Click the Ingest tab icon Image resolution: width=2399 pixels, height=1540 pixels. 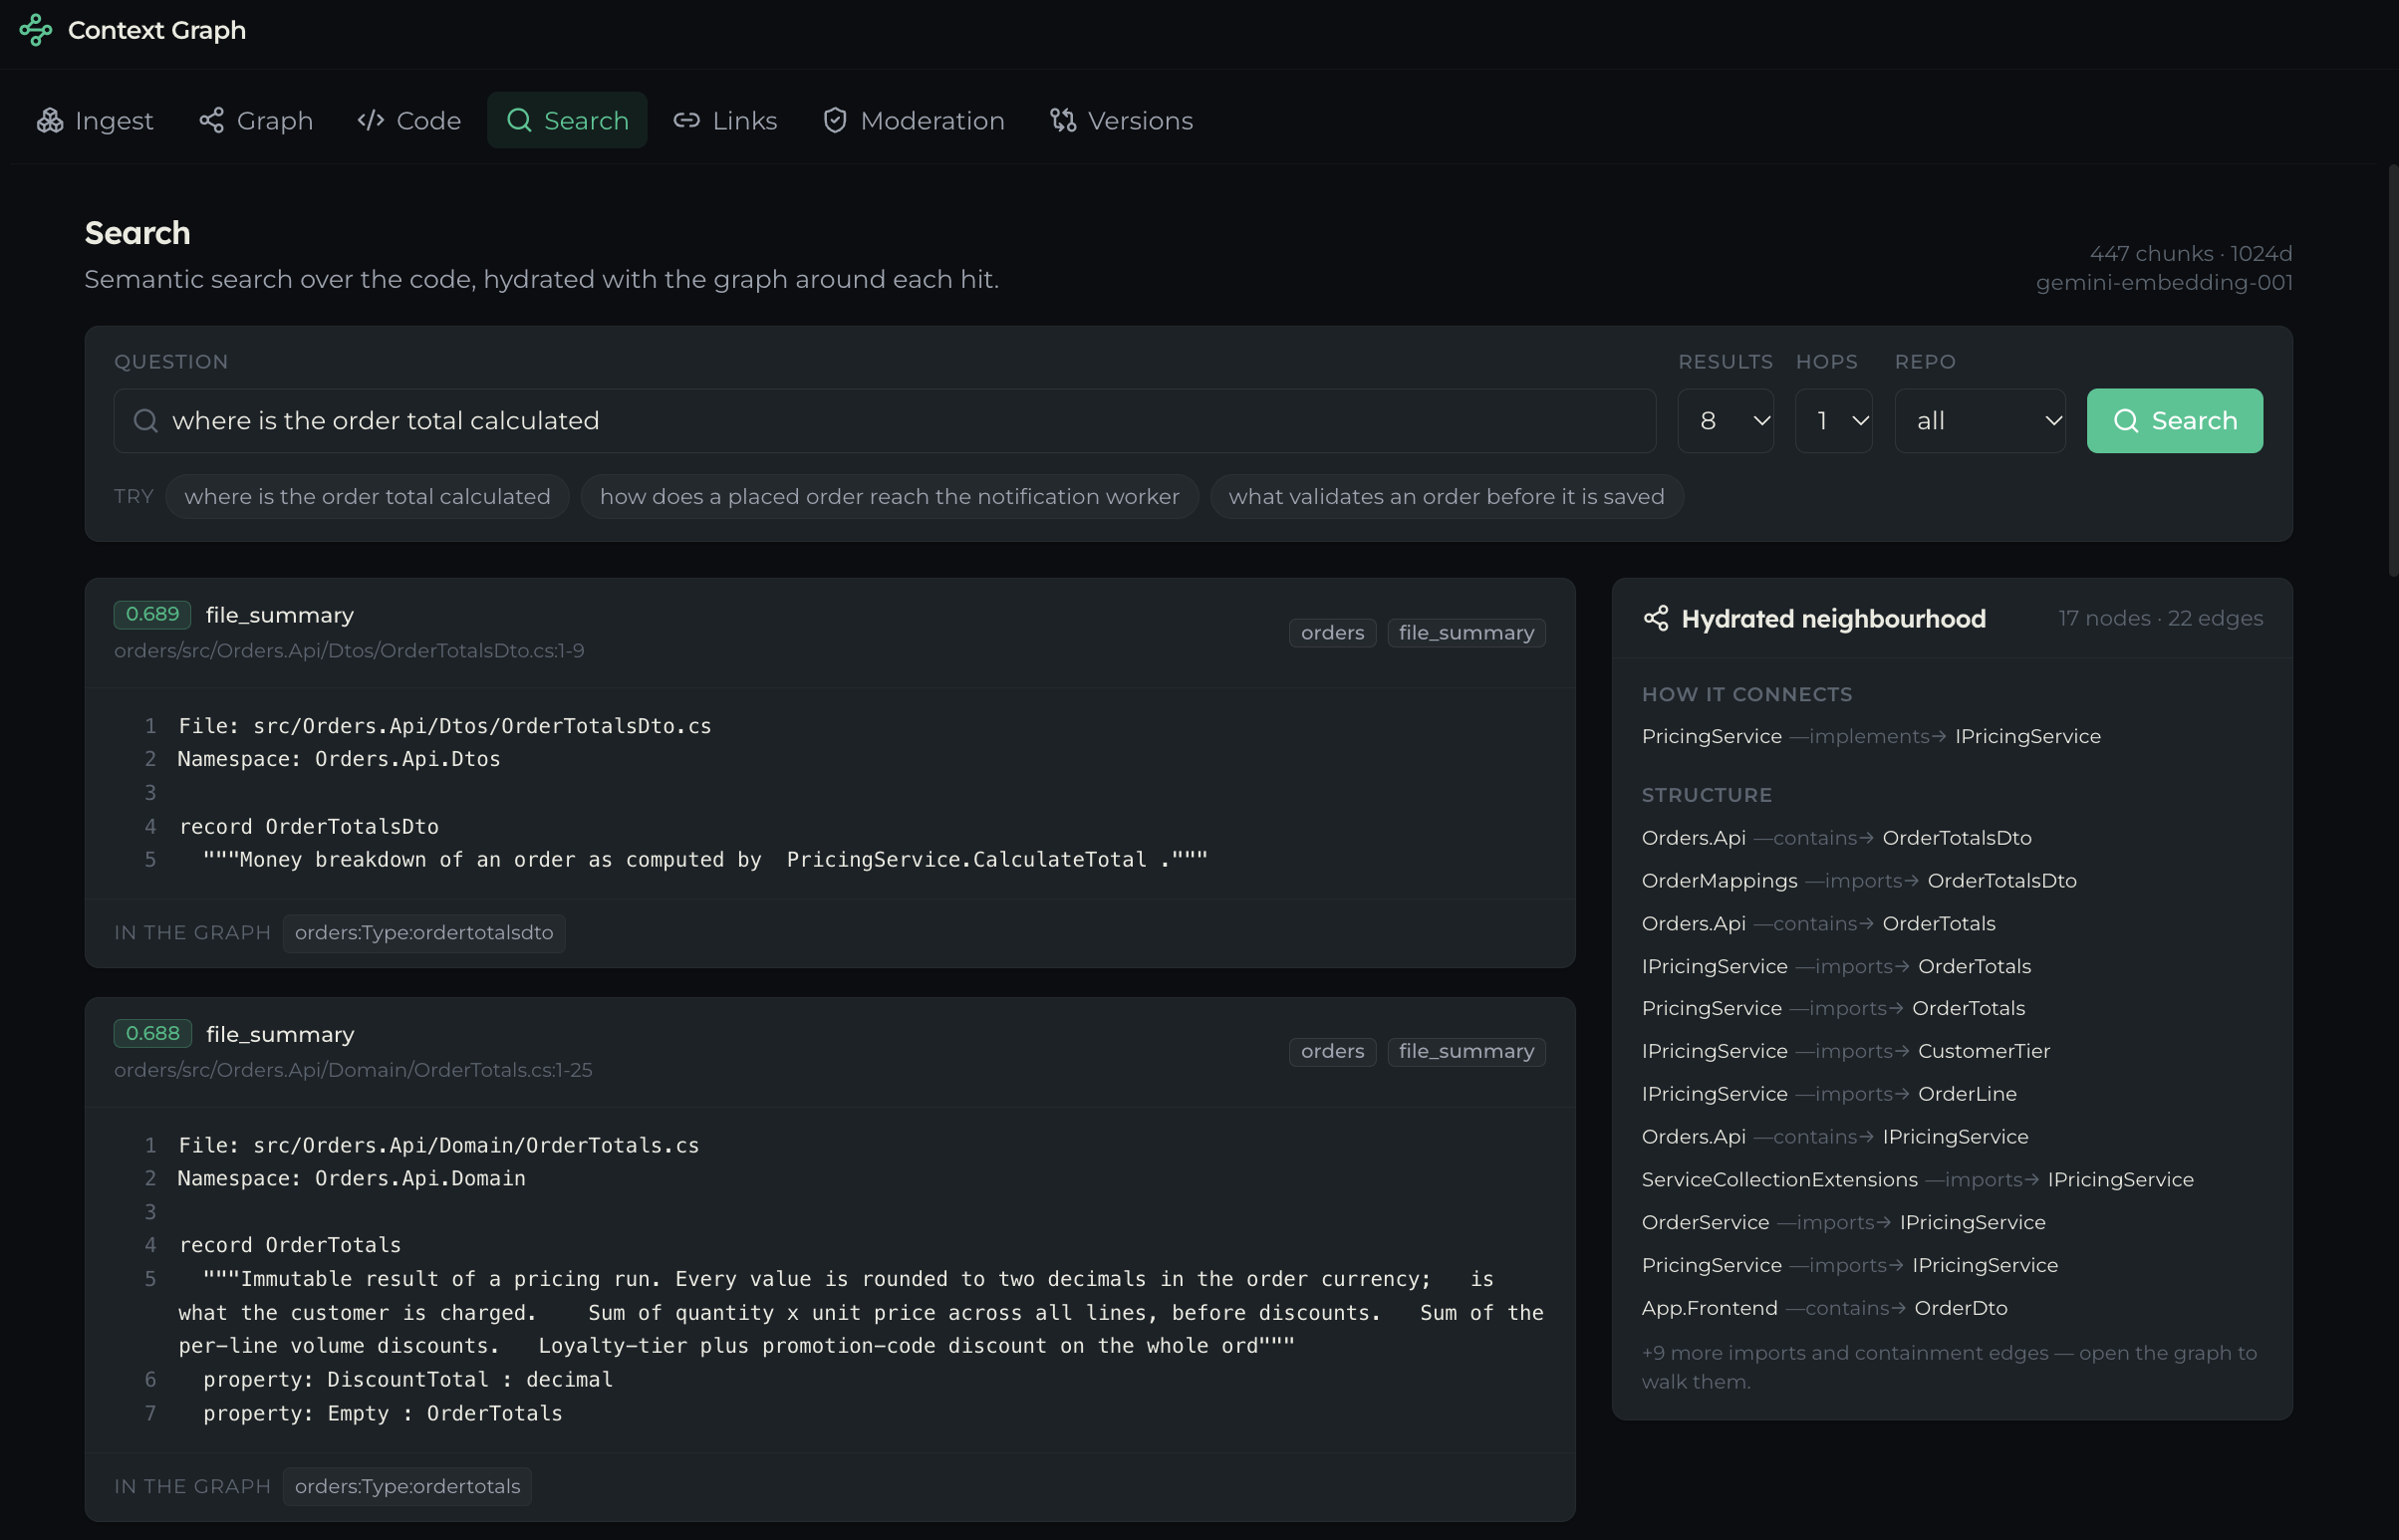click(50, 120)
